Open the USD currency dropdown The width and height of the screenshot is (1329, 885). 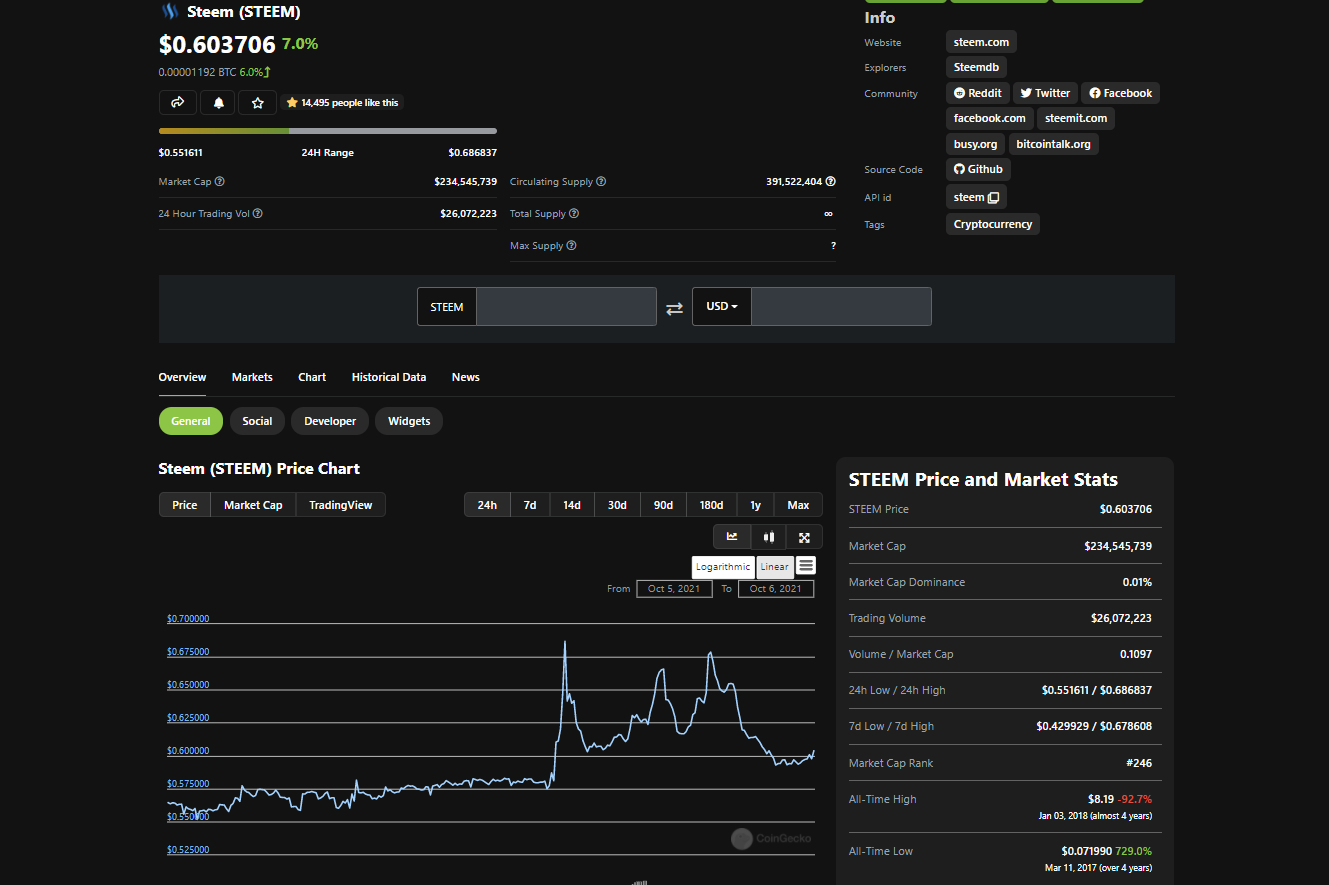coord(721,307)
